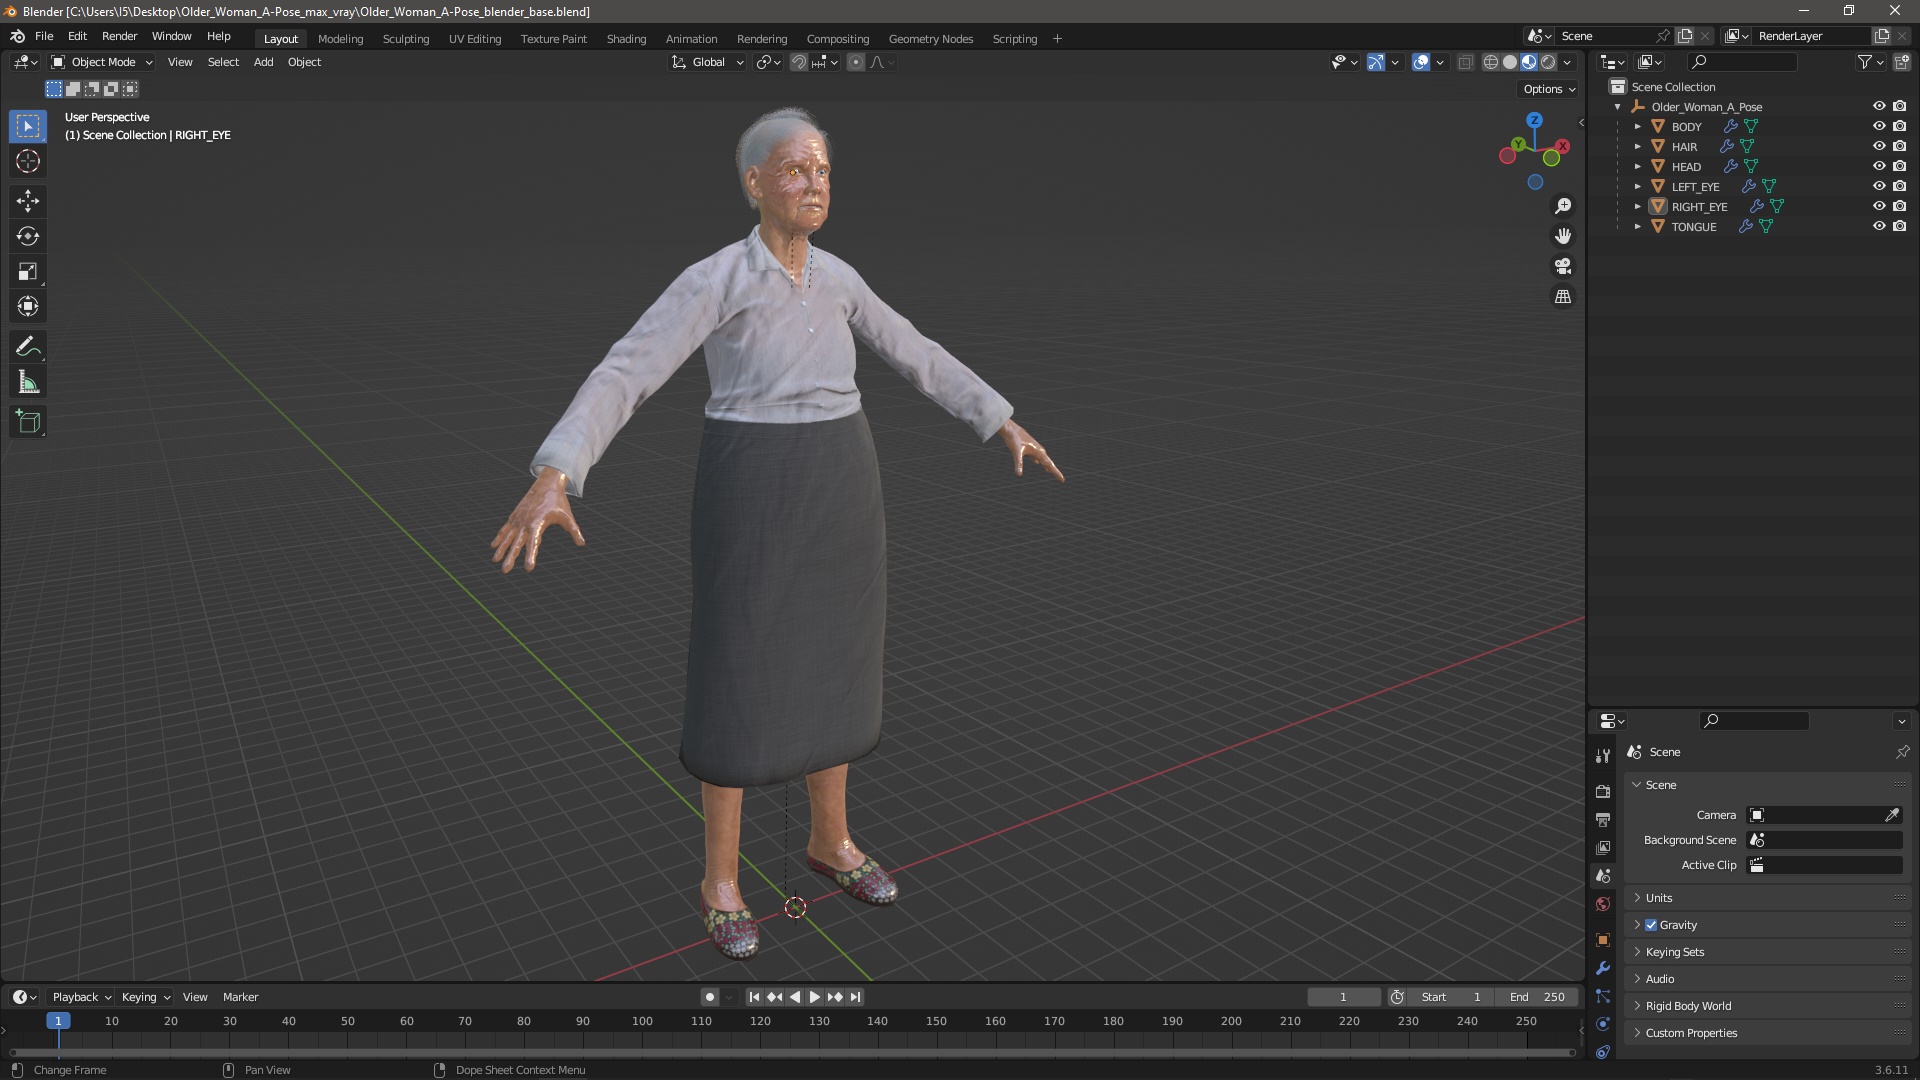Expand the RIGHT_EYE tree item

[1637, 206]
